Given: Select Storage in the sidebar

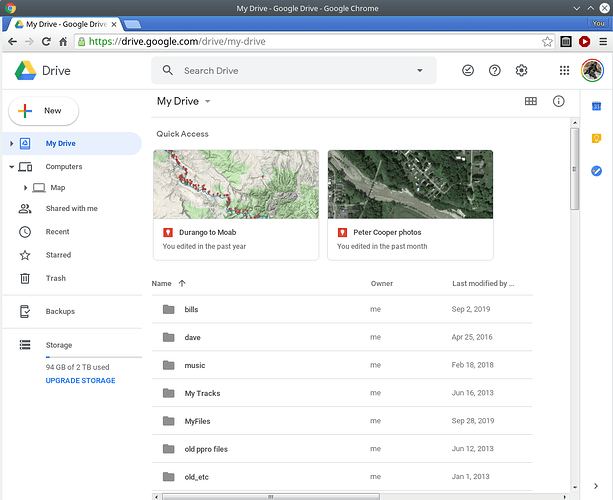Looking at the screenshot, I should tap(59, 345).
